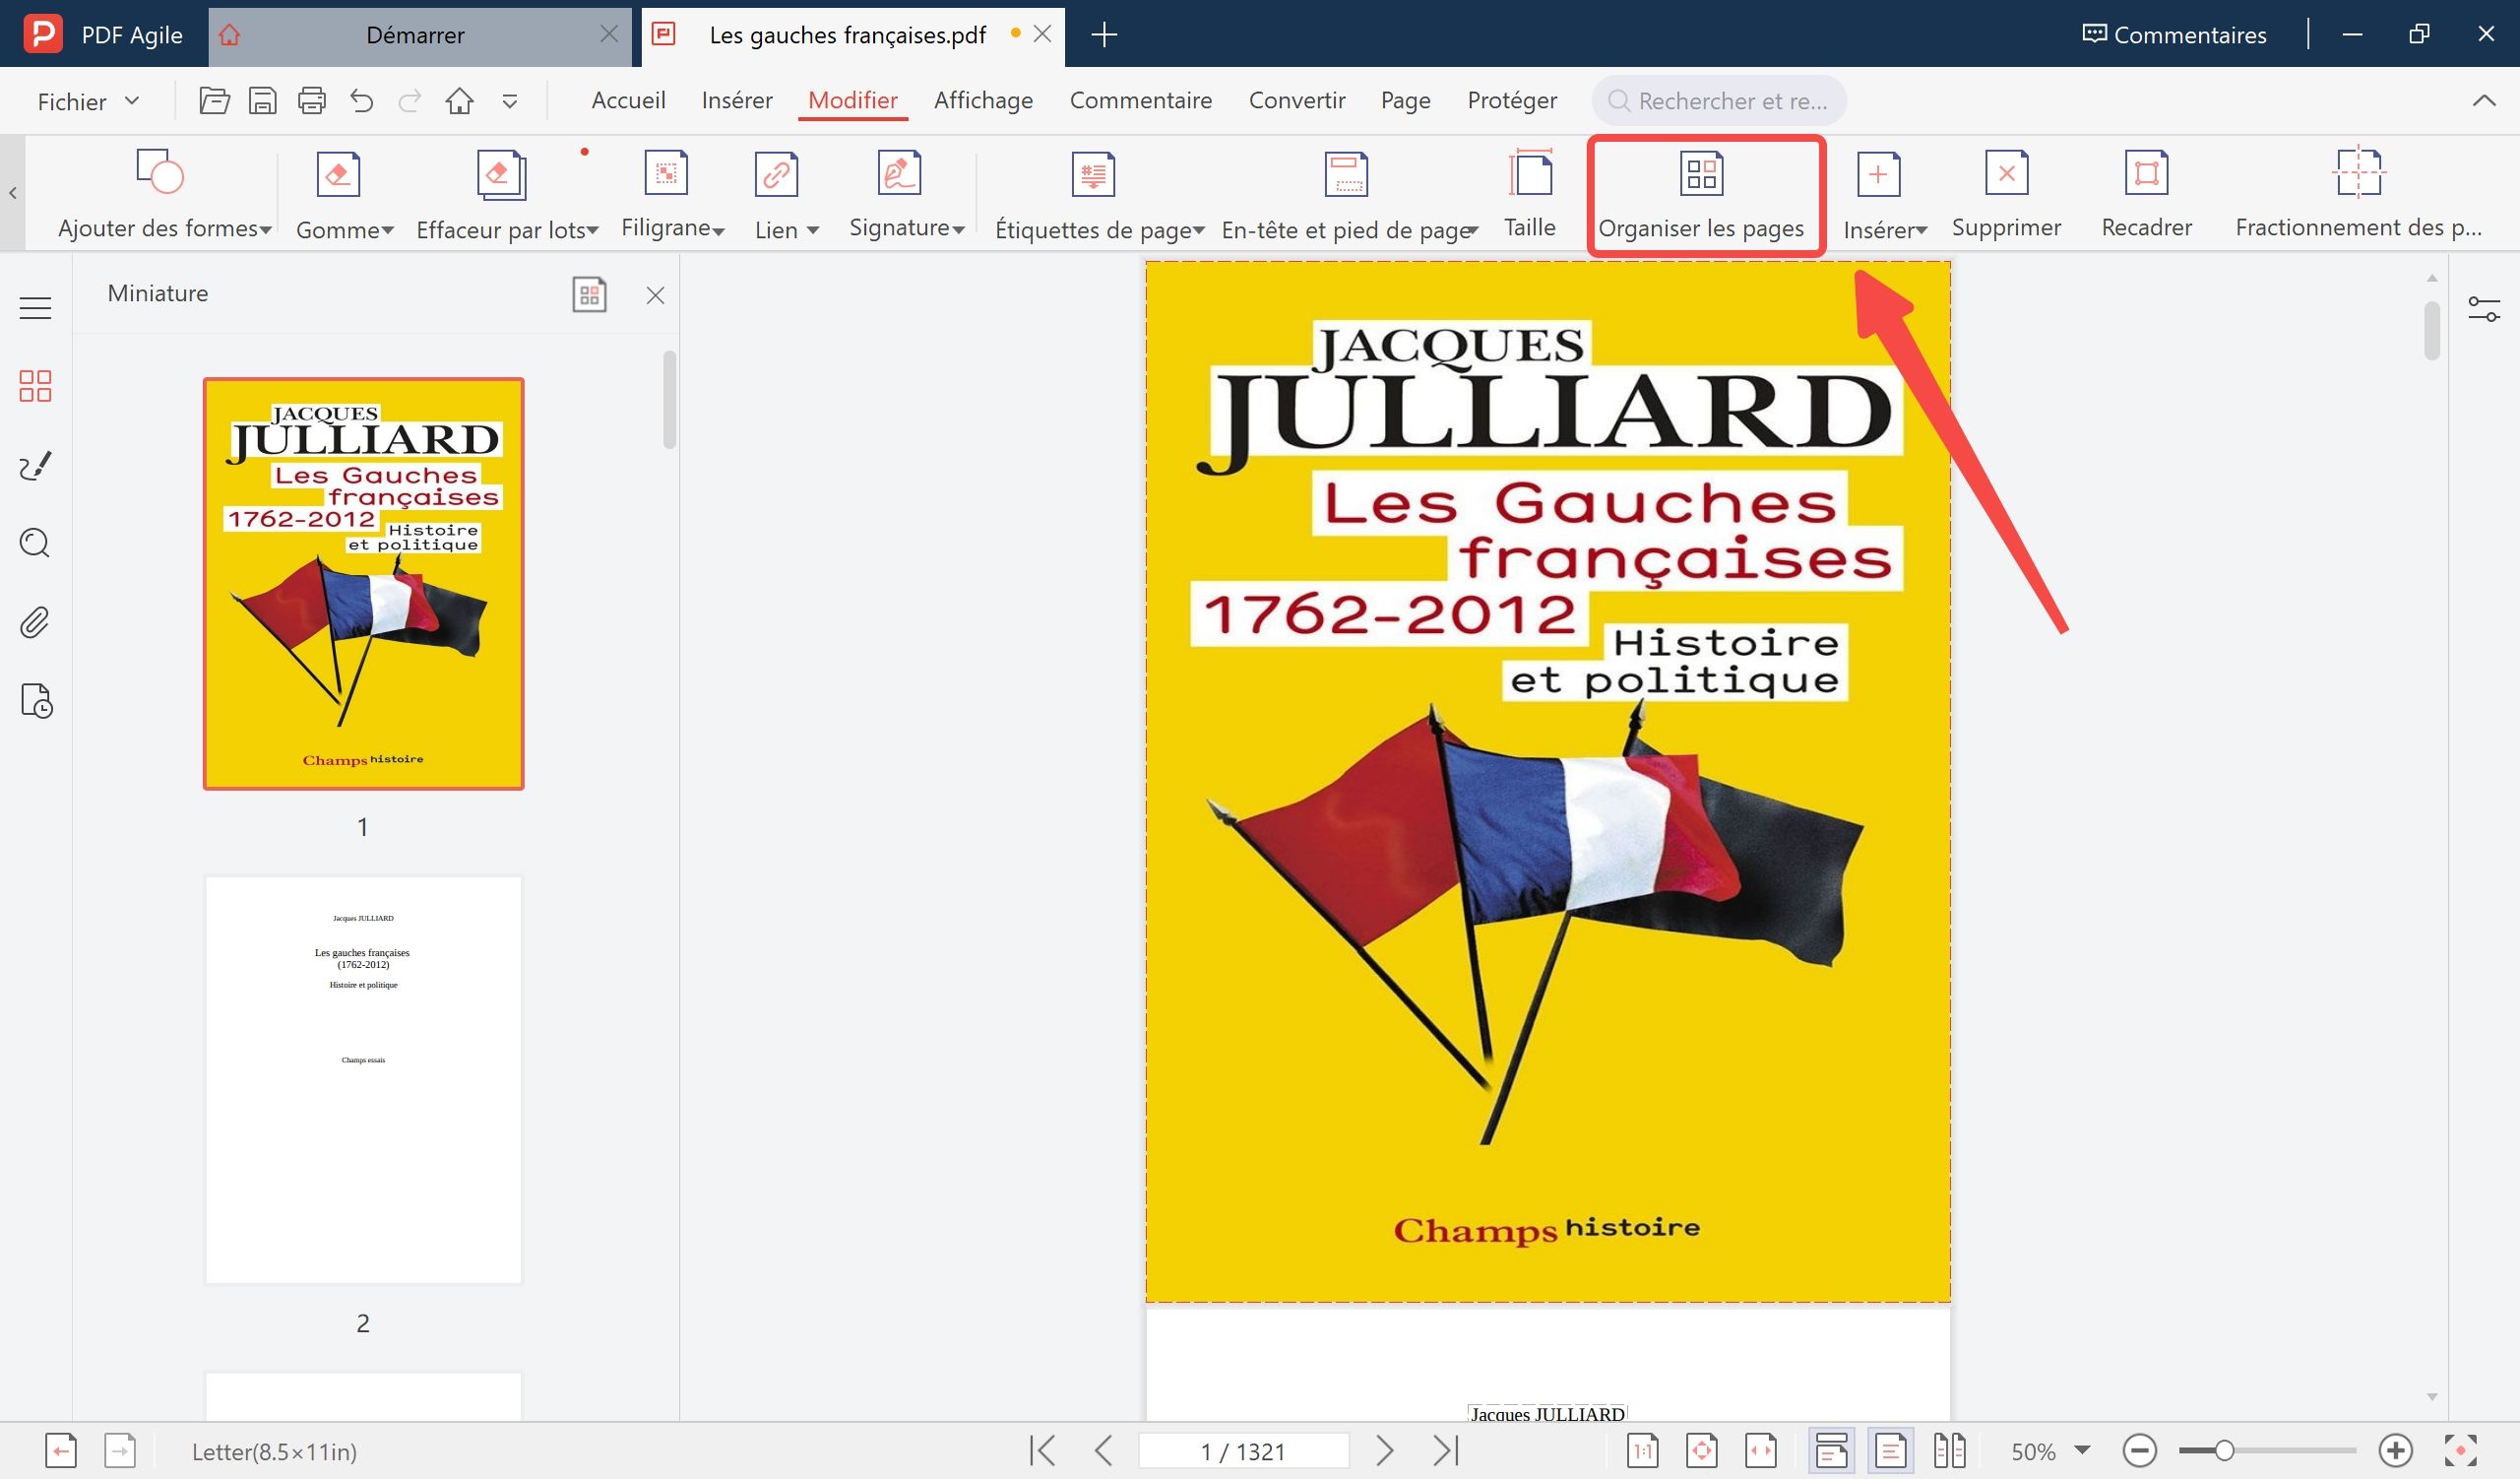Go to the next page
This screenshot has height=1479, width=2520.
click(x=1384, y=1450)
